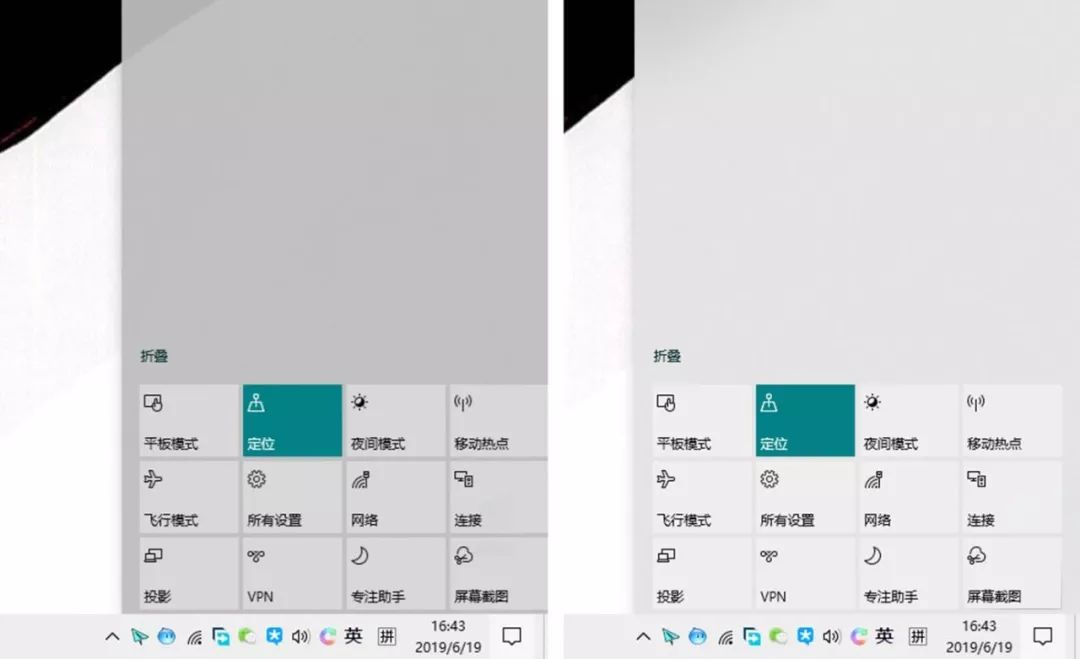The height and width of the screenshot is (659, 1080).
Task: Expand hidden tray icons chevron, lighter-panel taskbar
Action: point(643,637)
